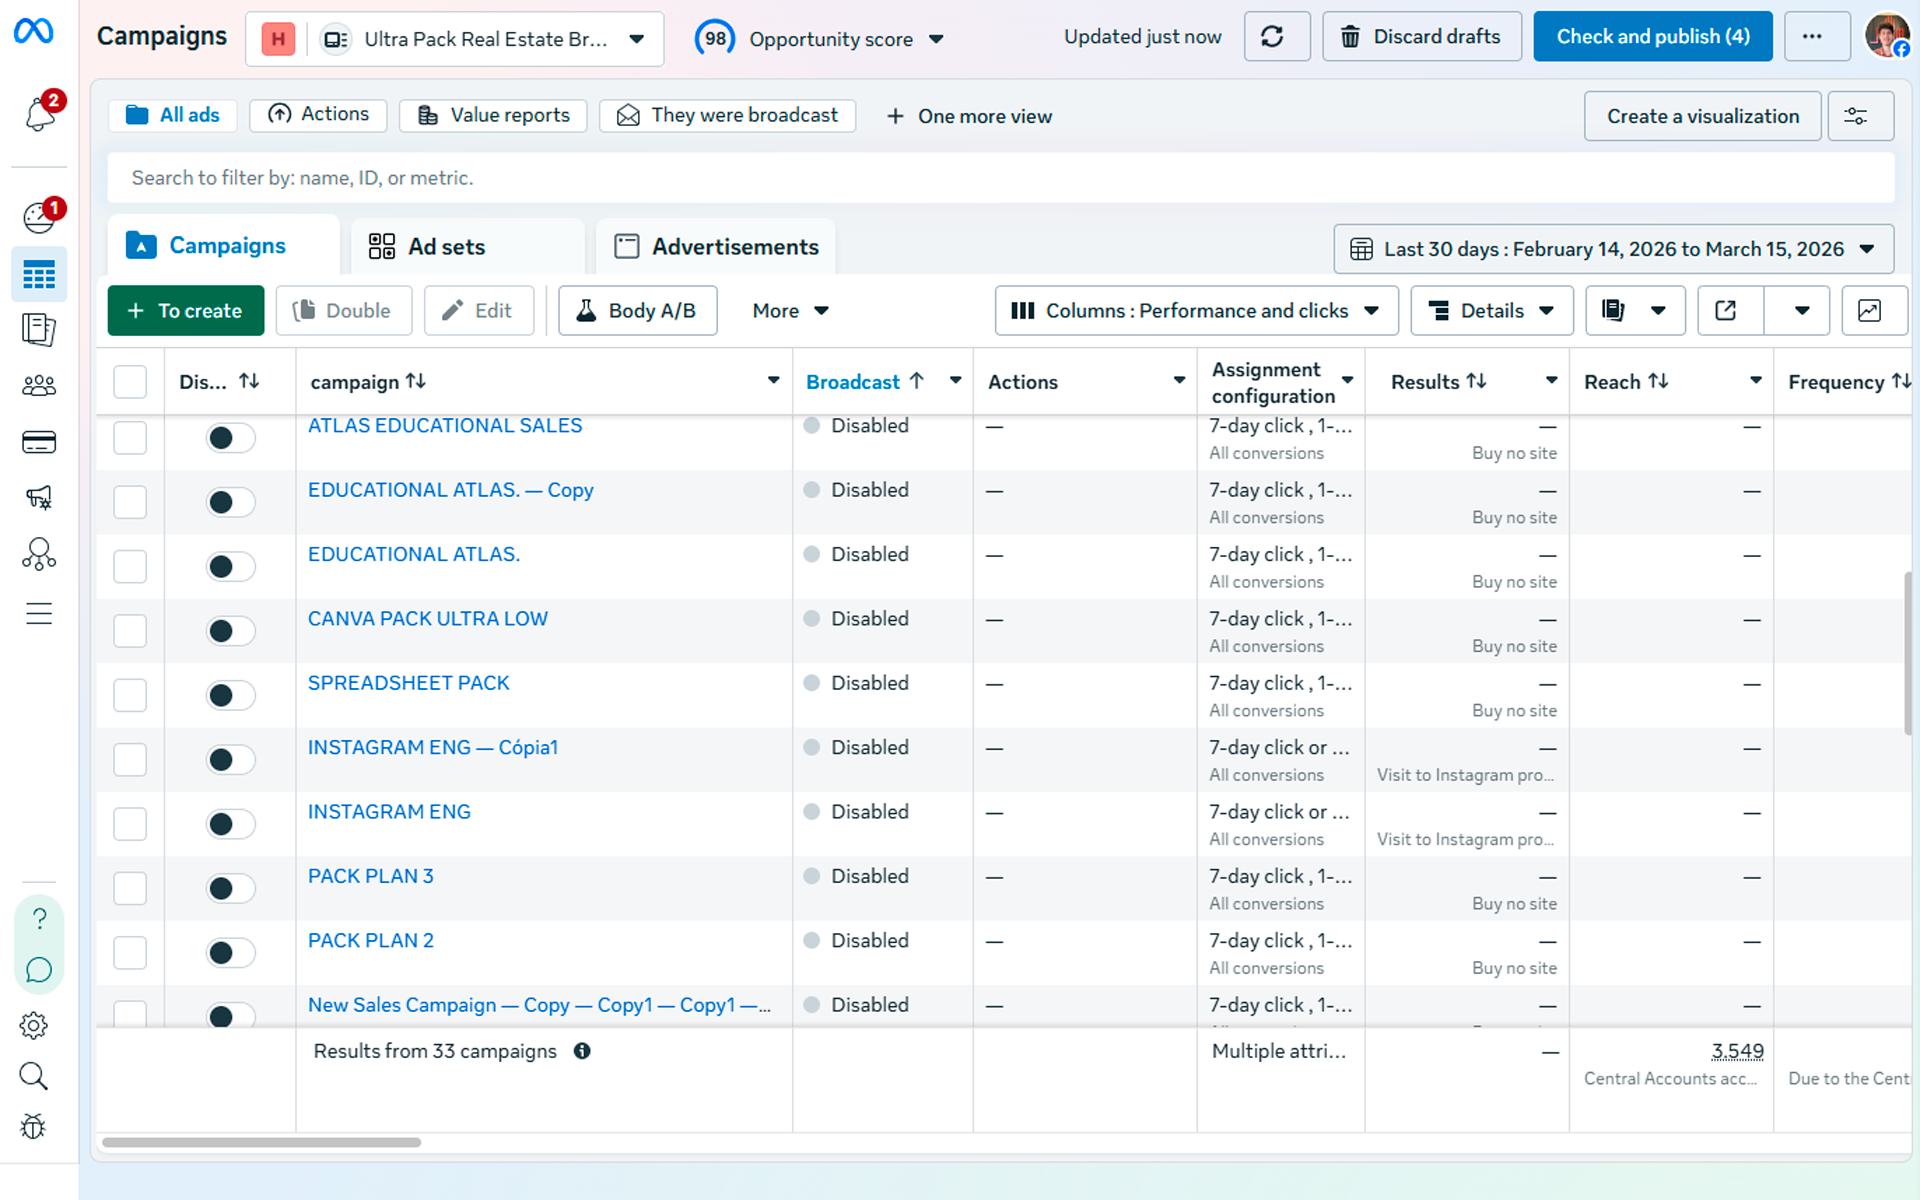Screen dimensions: 1920x1200
Task: Open notifications bell in left sidebar
Action: (x=39, y=114)
